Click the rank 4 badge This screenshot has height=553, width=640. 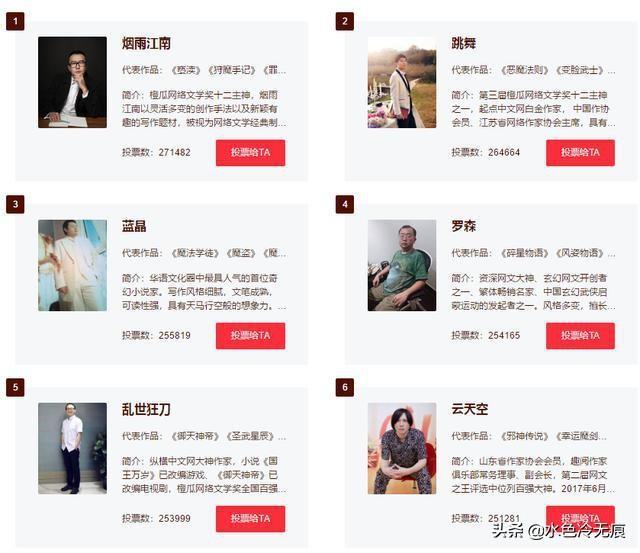click(x=345, y=204)
